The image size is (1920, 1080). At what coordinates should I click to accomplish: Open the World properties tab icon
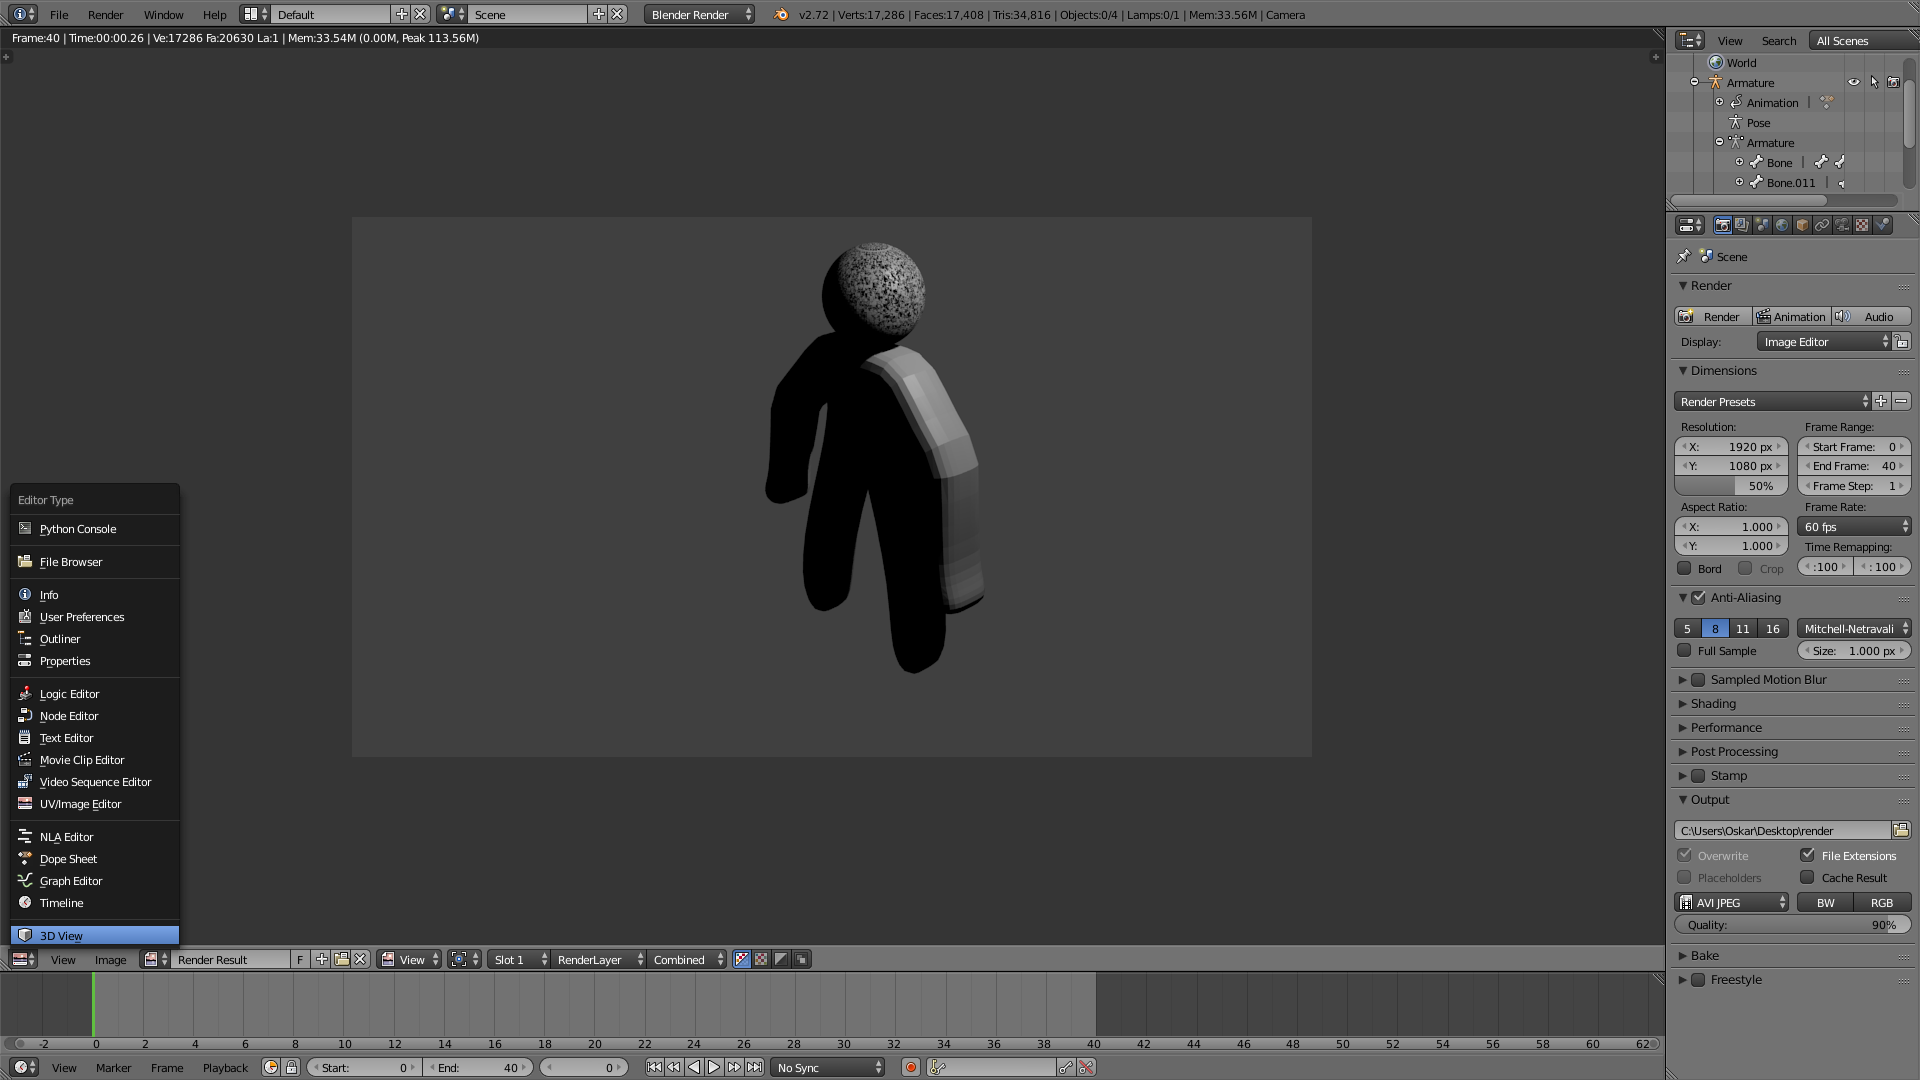1782,225
